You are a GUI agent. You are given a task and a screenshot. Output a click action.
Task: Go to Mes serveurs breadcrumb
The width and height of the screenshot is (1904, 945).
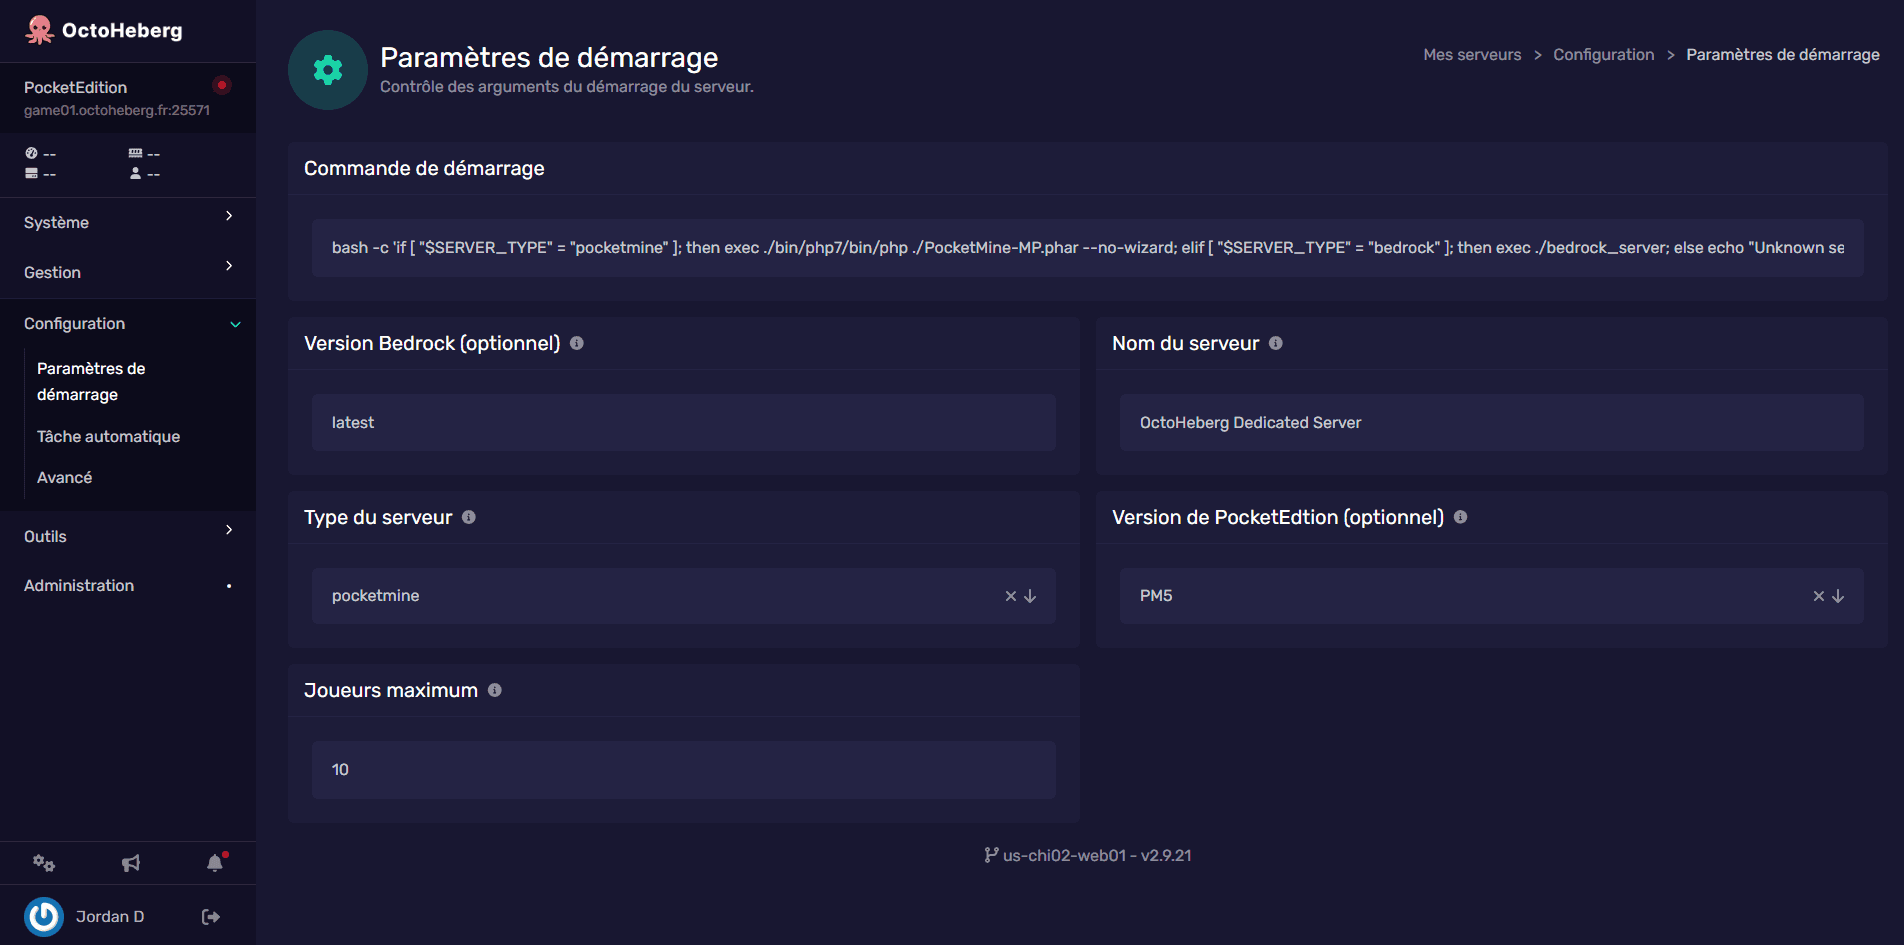tap(1472, 55)
